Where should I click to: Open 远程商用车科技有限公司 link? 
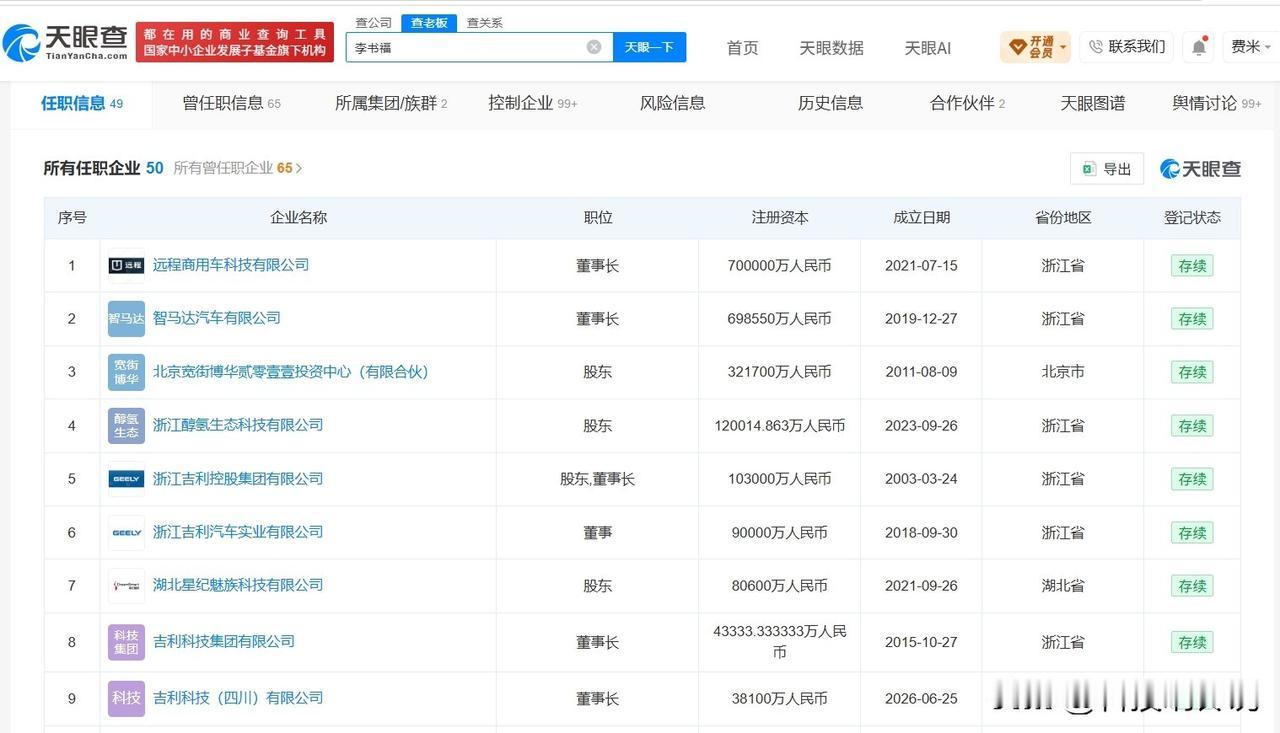pyautogui.click(x=230, y=265)
